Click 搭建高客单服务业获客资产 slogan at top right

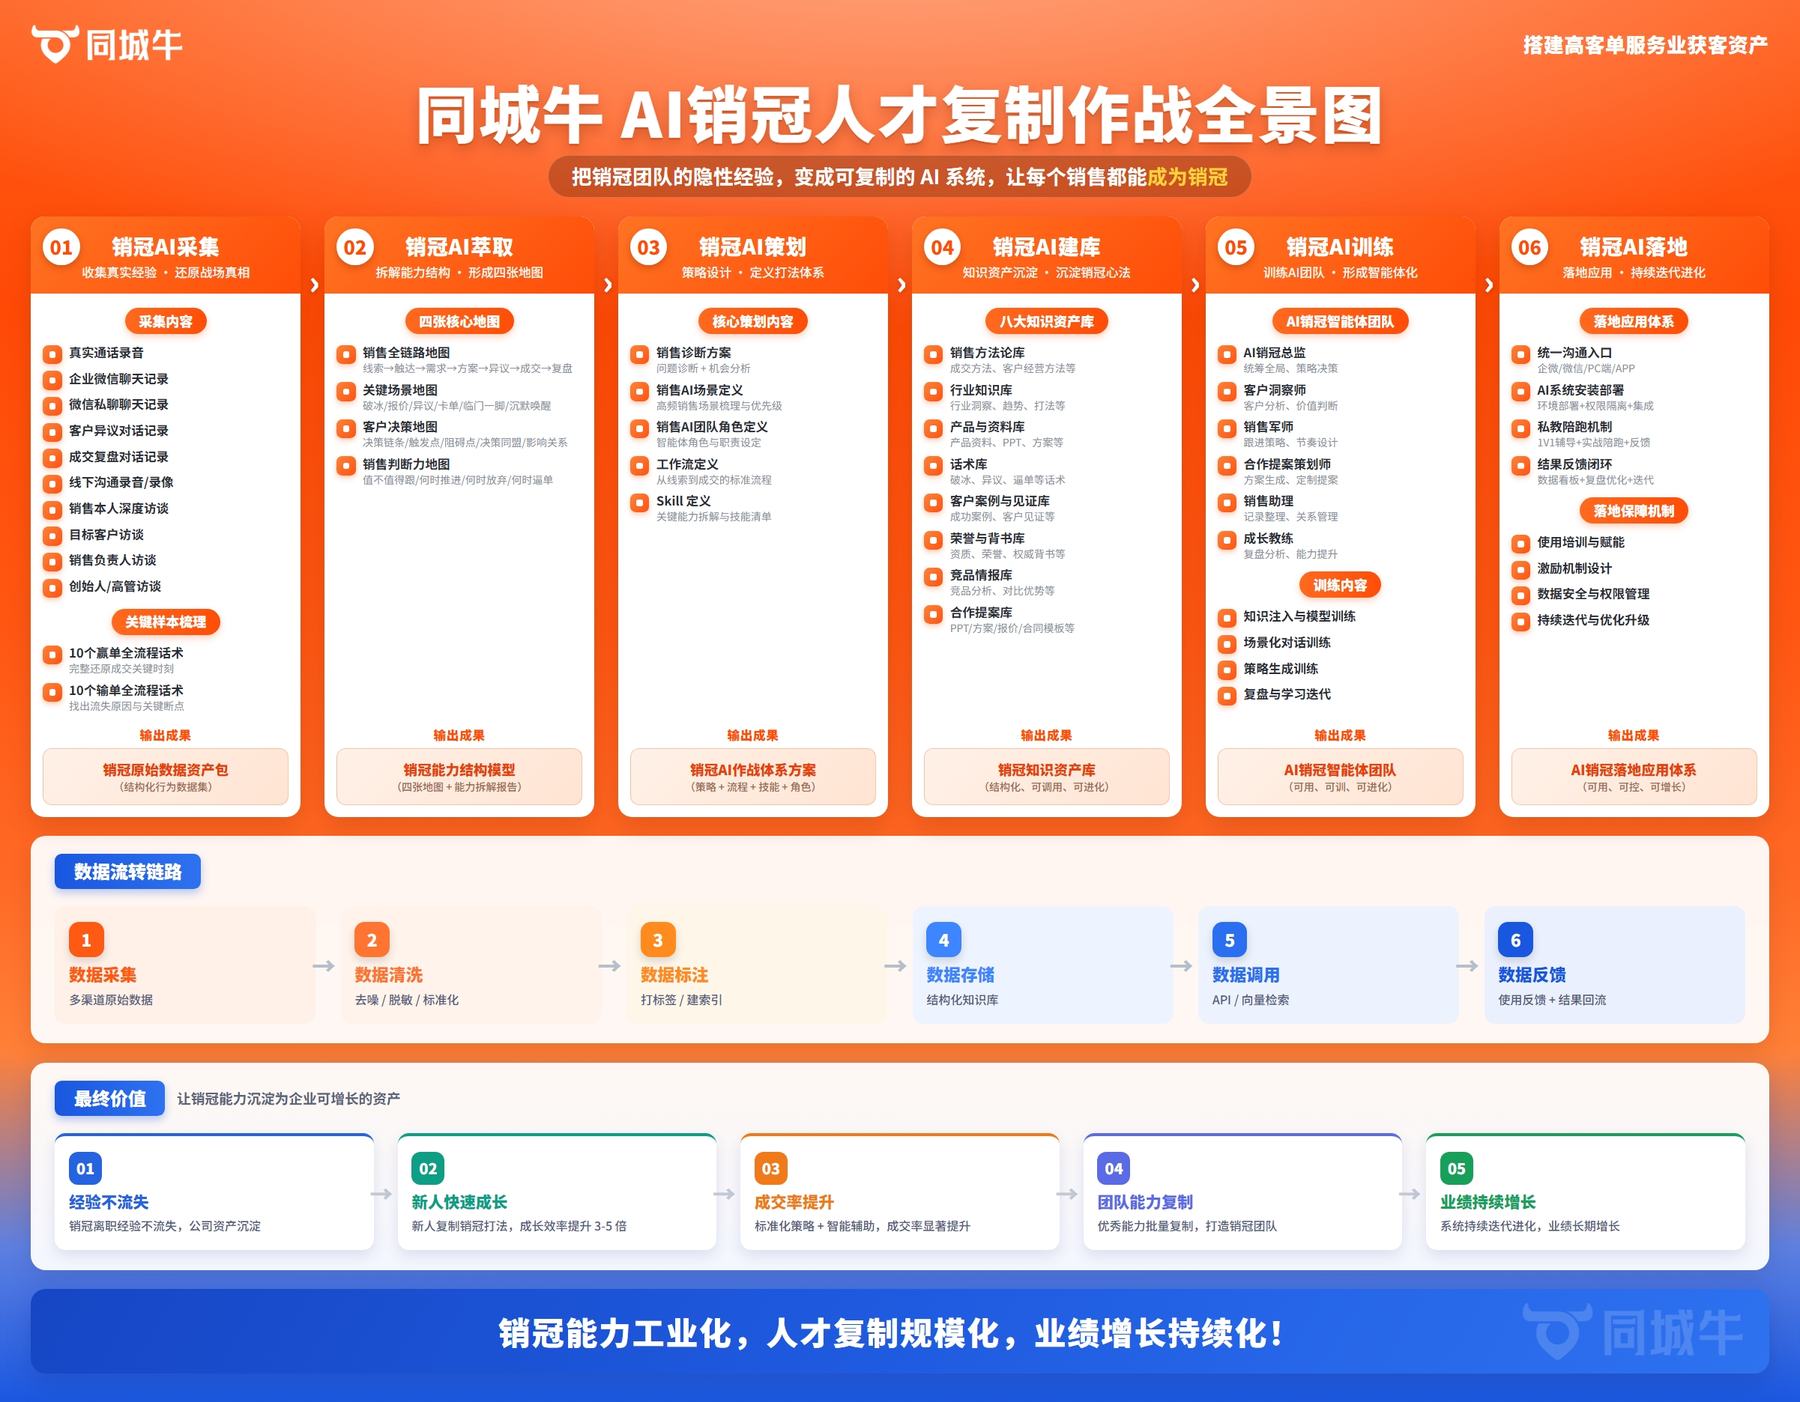coord(1645,45)
